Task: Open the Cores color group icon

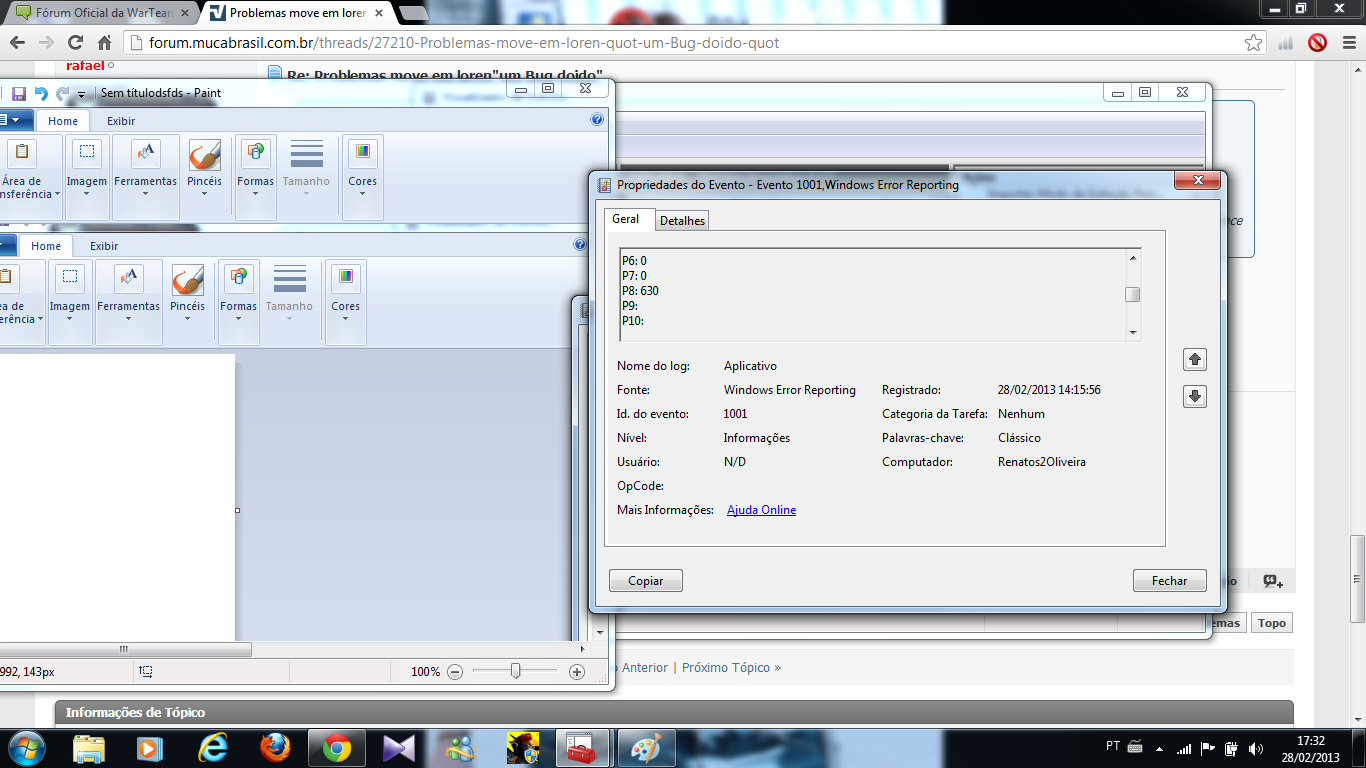Action: click(x=362, y=153)
